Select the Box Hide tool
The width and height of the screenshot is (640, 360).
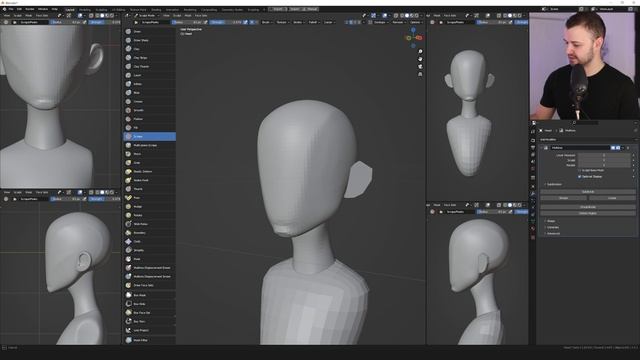pos(149,304)
